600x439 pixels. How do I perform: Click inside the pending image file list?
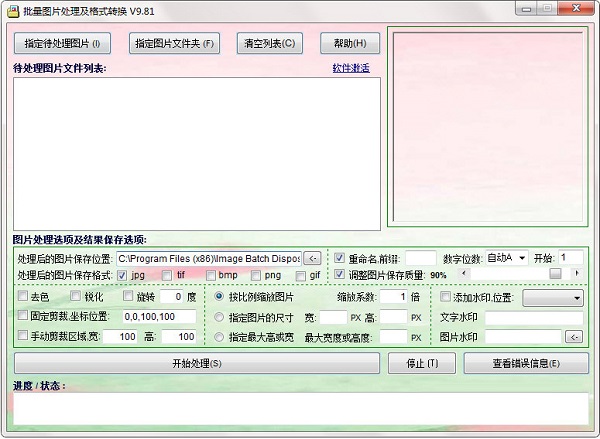coord(197,154)
